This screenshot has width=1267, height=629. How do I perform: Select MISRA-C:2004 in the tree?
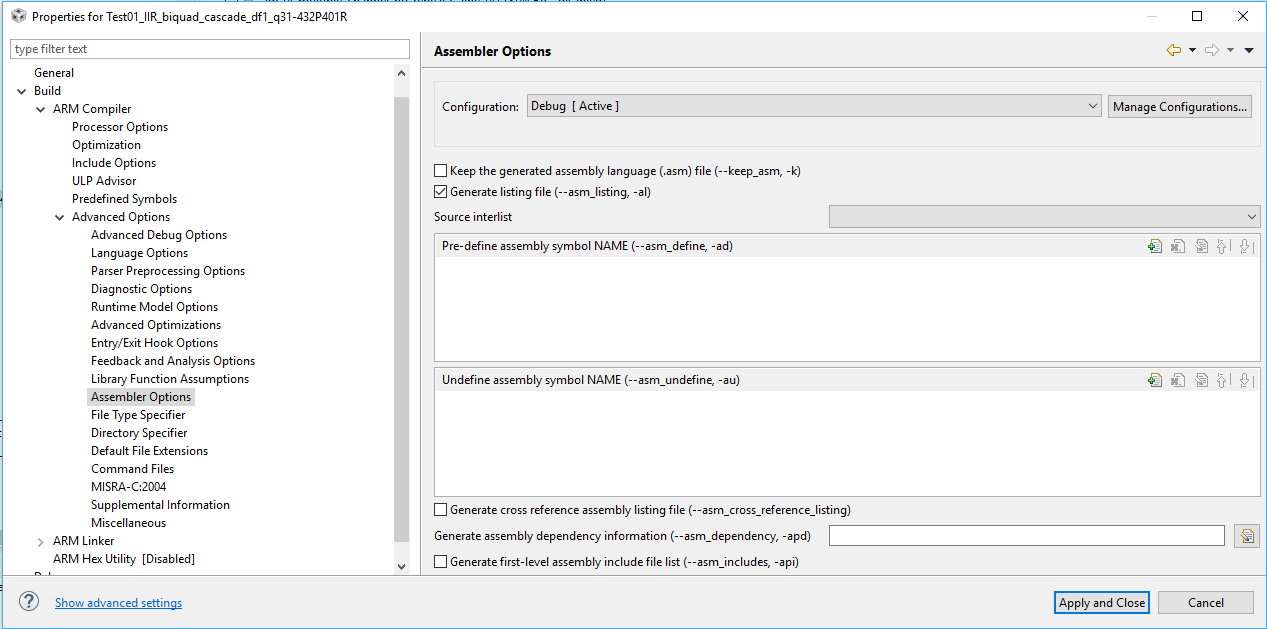tap(128, 487)
